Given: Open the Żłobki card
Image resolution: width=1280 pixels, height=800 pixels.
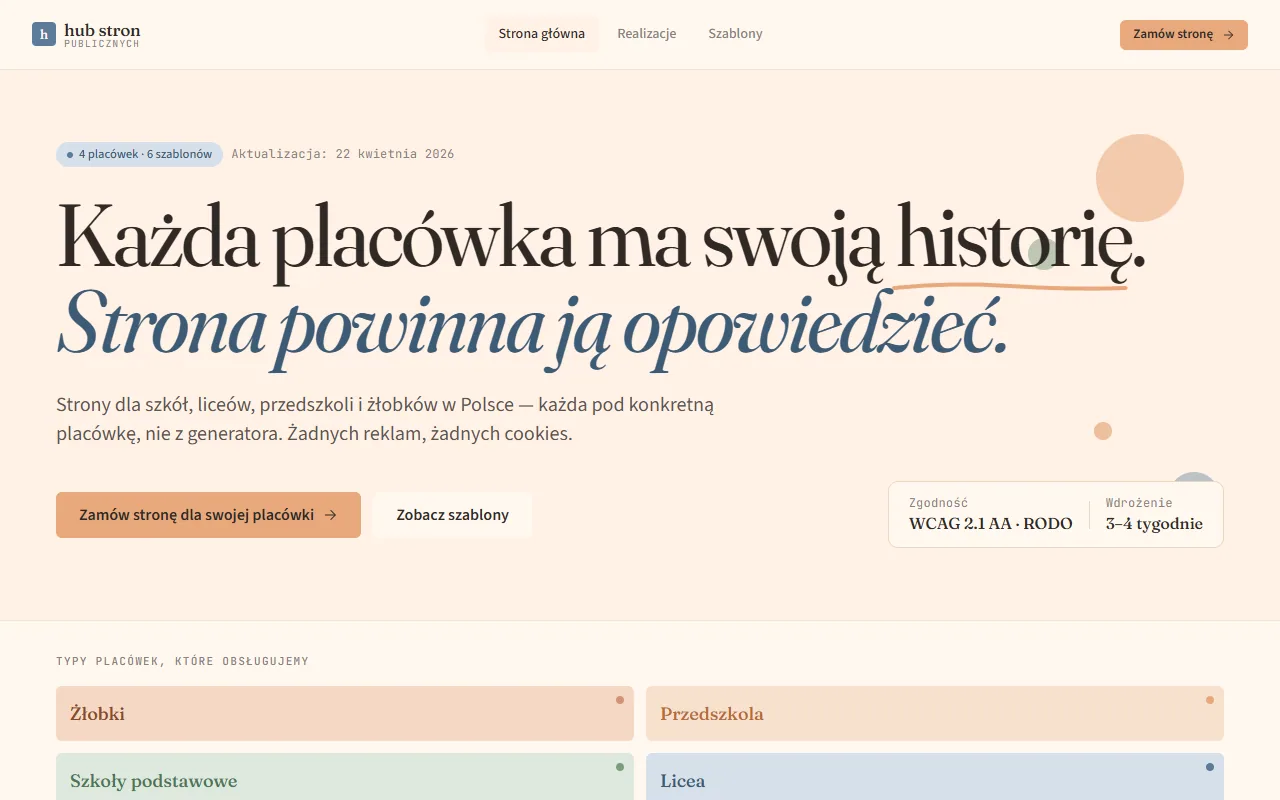Looking at the screenshot, I should tap(345, 713).
